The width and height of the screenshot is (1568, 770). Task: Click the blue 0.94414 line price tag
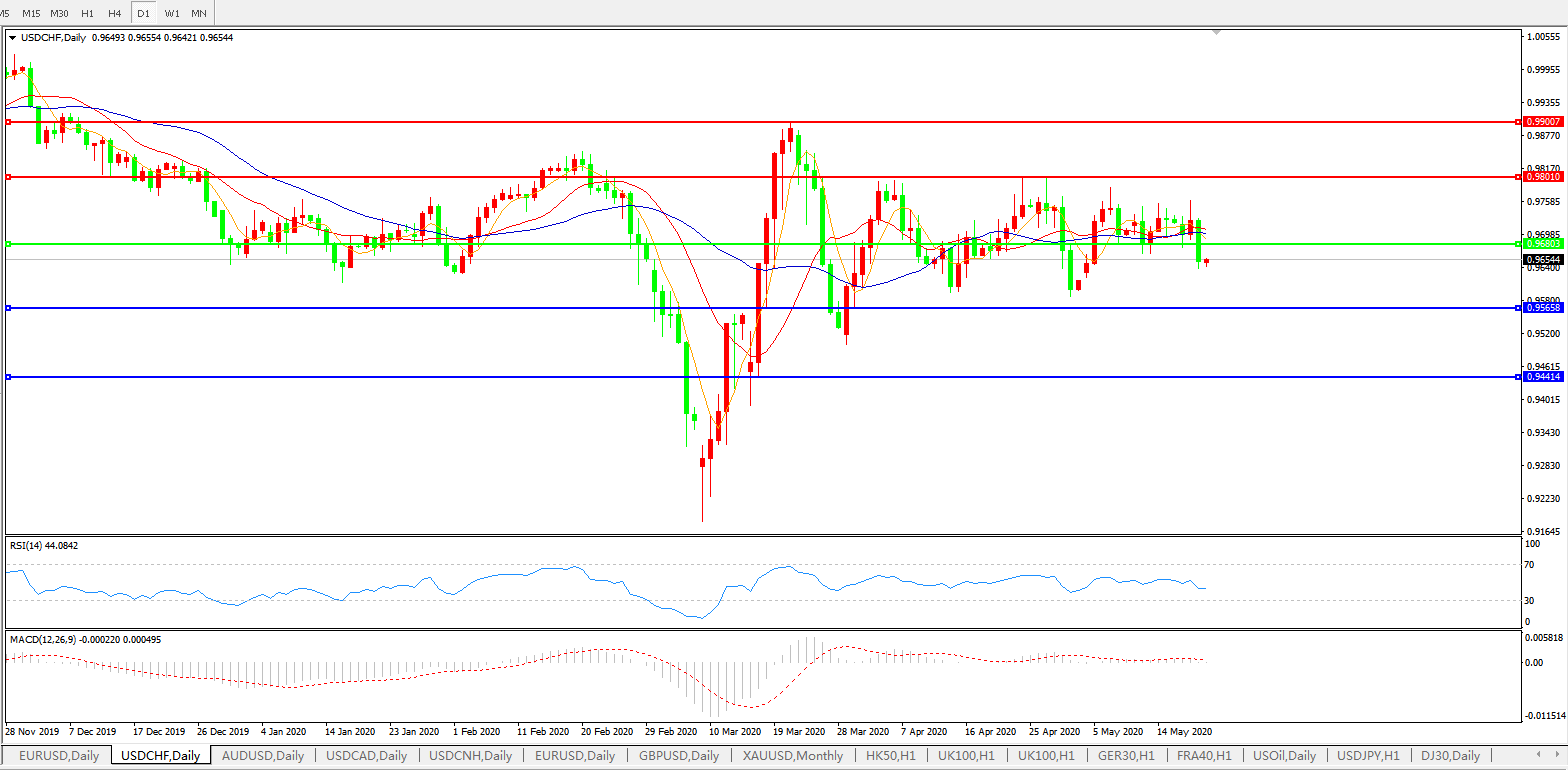point(1542,377)
